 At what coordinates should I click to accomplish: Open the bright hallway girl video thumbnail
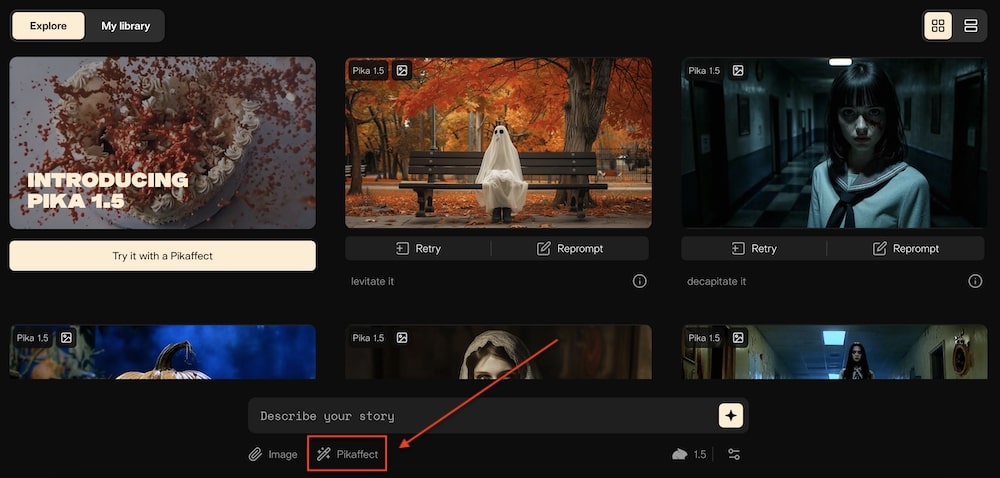coord(834,352)
